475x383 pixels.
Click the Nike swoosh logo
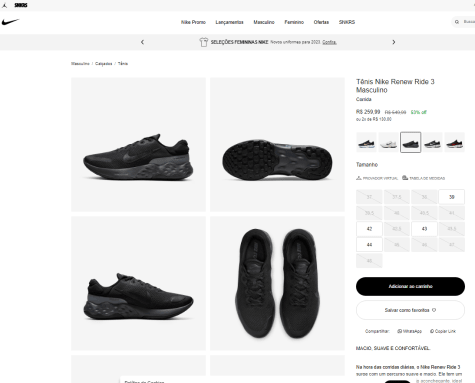[10, 22]
